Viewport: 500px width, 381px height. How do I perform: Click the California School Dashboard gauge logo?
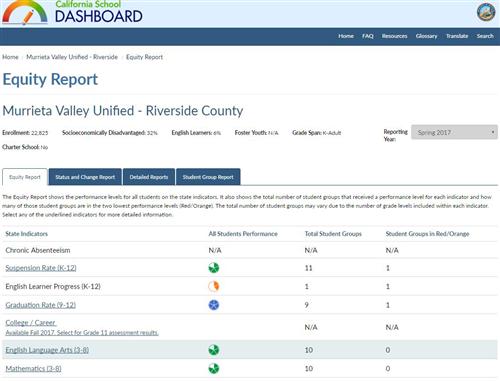click(x=25, y=12)
